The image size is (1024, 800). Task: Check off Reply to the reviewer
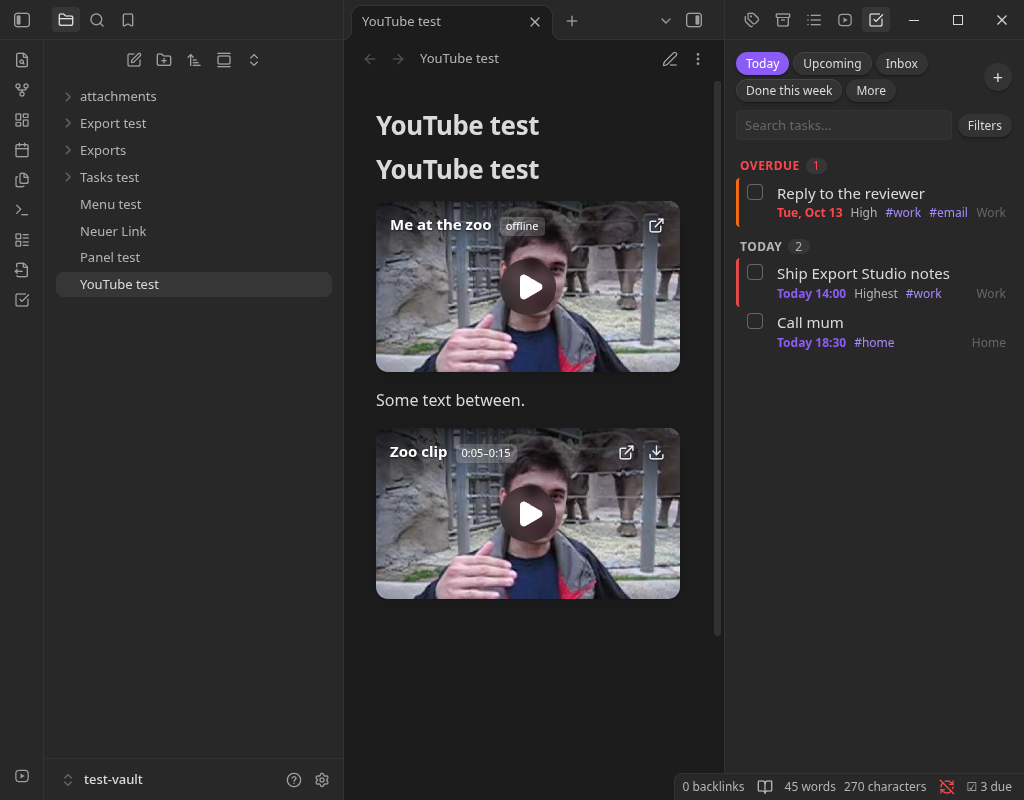click(x=755, y=192)
